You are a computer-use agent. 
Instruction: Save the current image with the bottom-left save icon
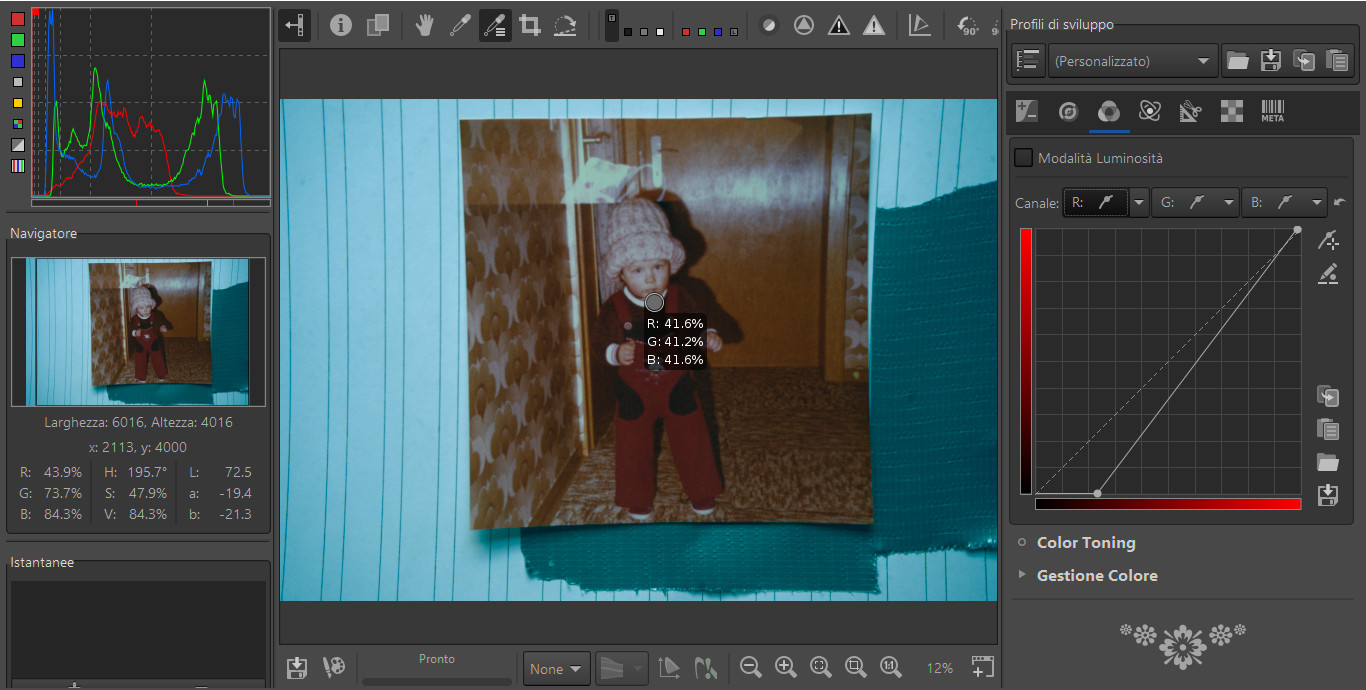[x=296, y=668]
